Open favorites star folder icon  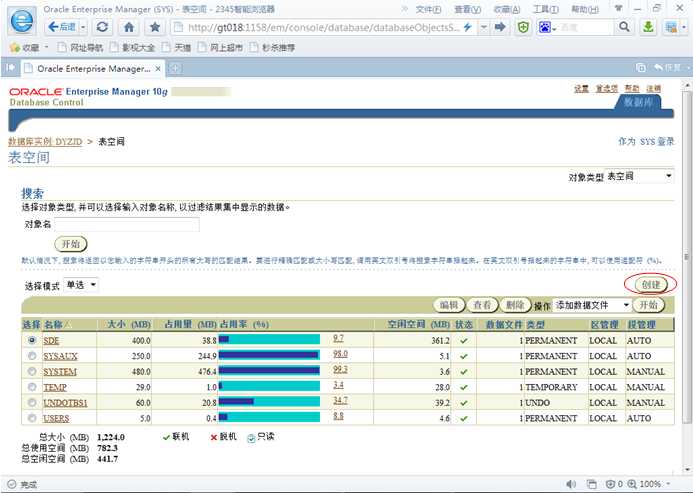[x=15, y=47]
